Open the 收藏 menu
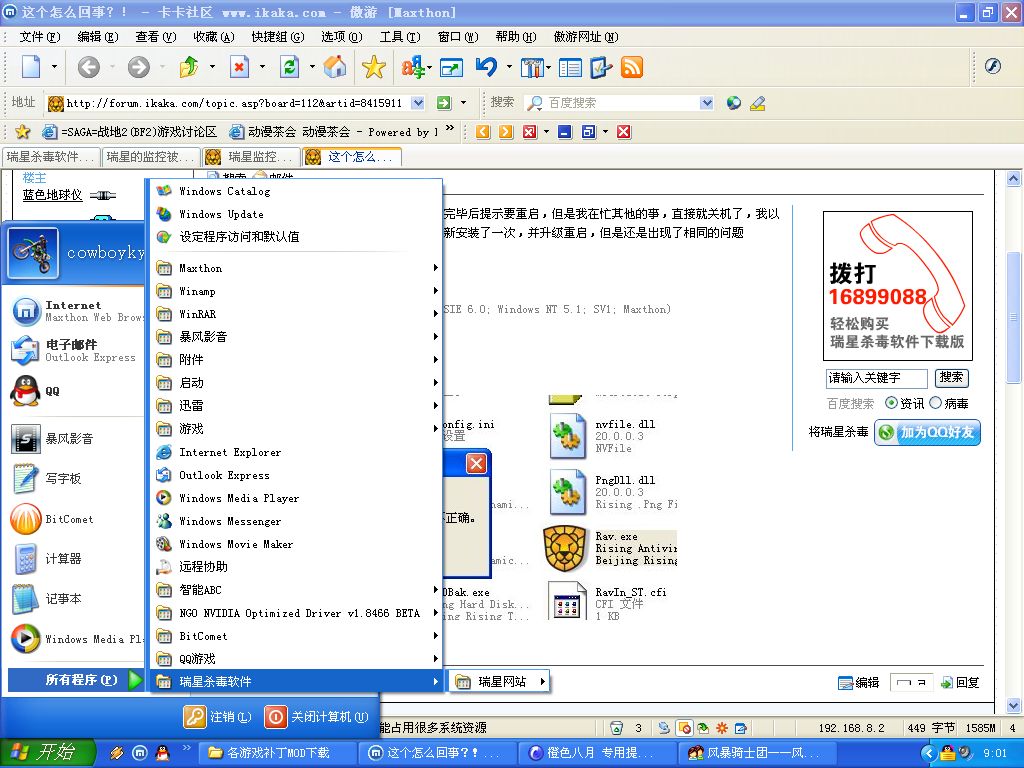 (x=214, y=37)
